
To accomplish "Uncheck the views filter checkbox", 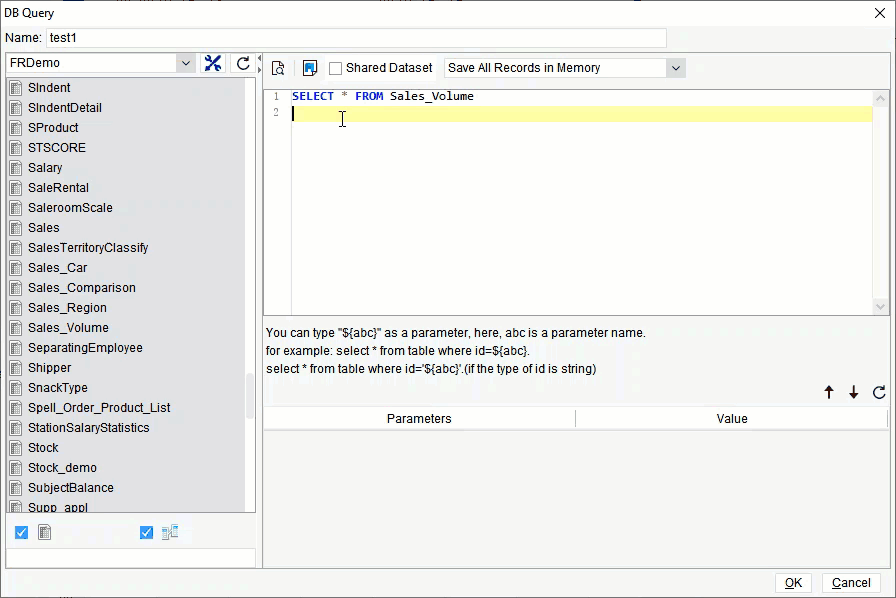I will pyautogui.click(x=146, y=532).
